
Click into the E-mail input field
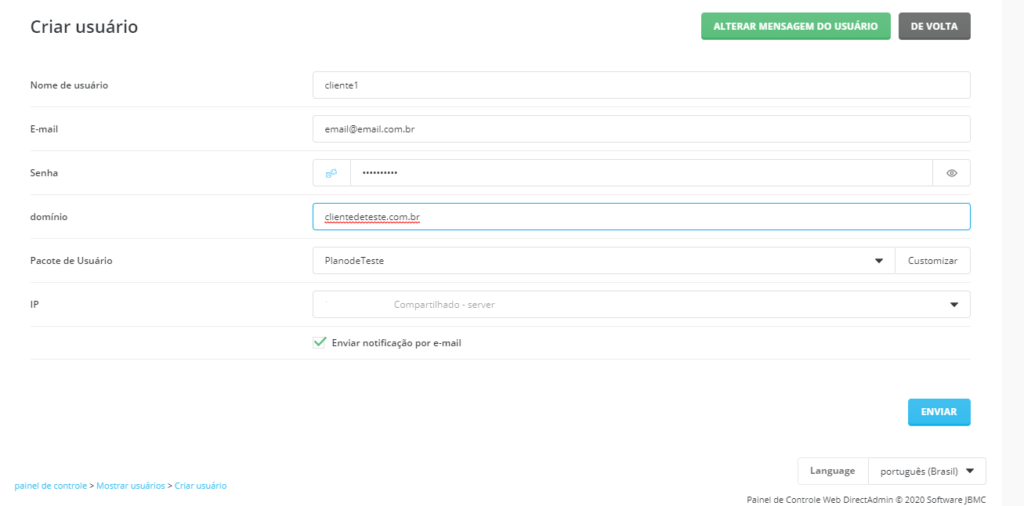[641, 129]
